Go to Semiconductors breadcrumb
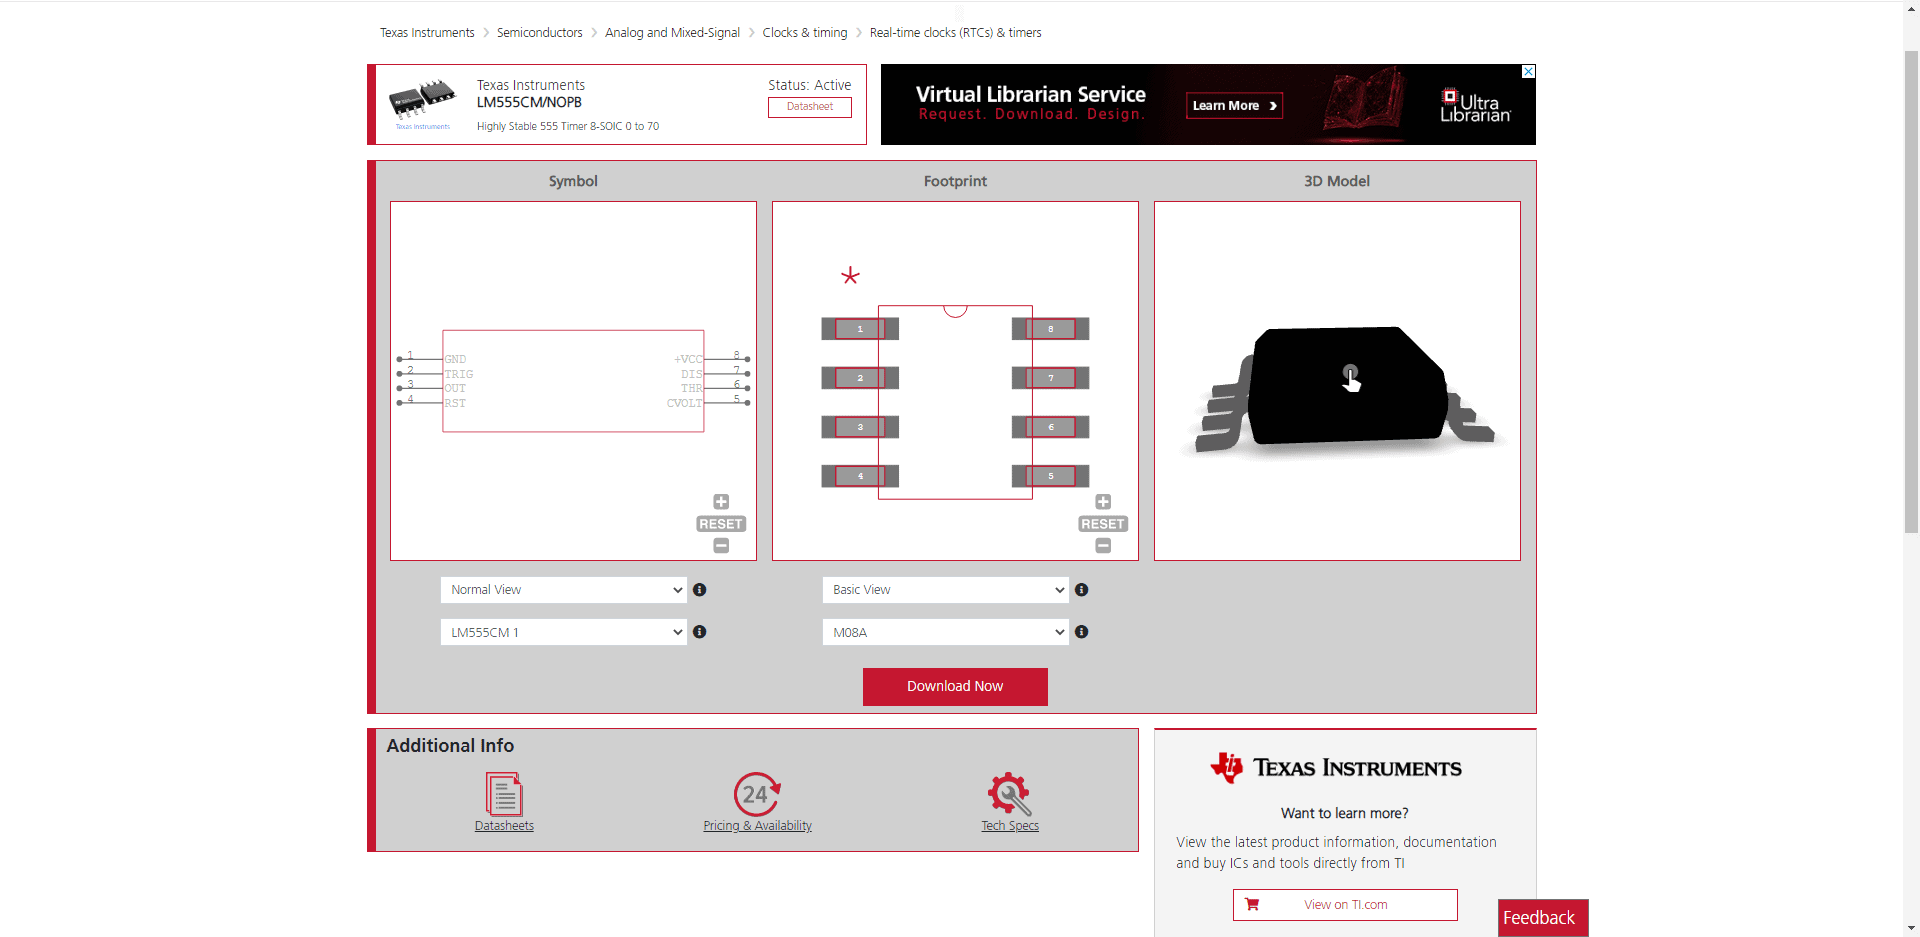The image size is (1920, 937). coord(539,33)
